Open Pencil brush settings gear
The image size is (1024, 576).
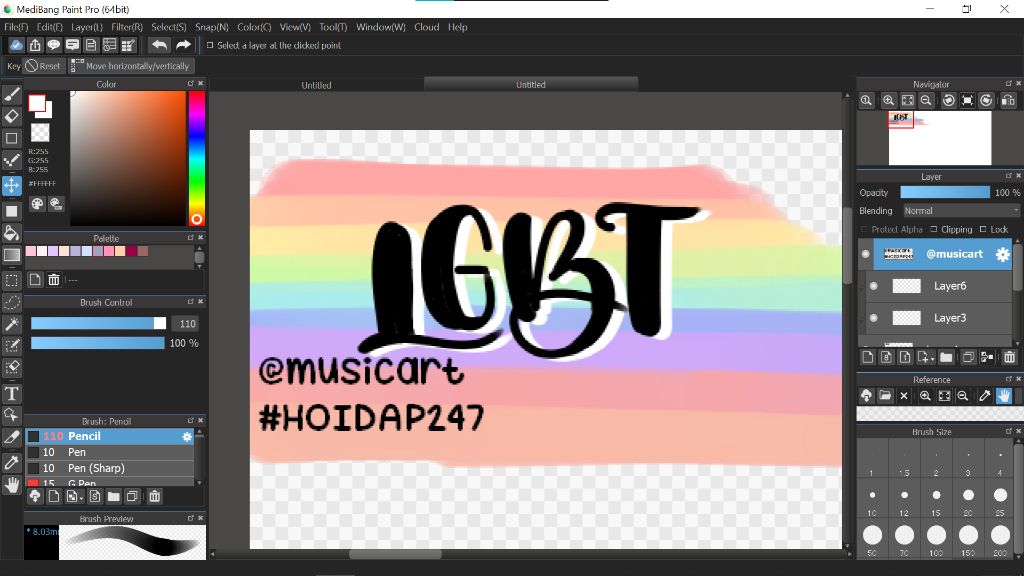click(187, 436)
